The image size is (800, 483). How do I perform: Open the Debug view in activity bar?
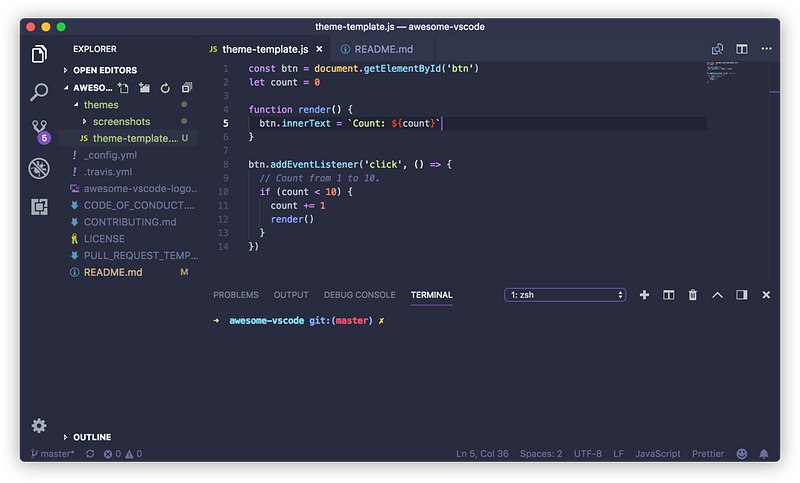click(x=39, y=168)
